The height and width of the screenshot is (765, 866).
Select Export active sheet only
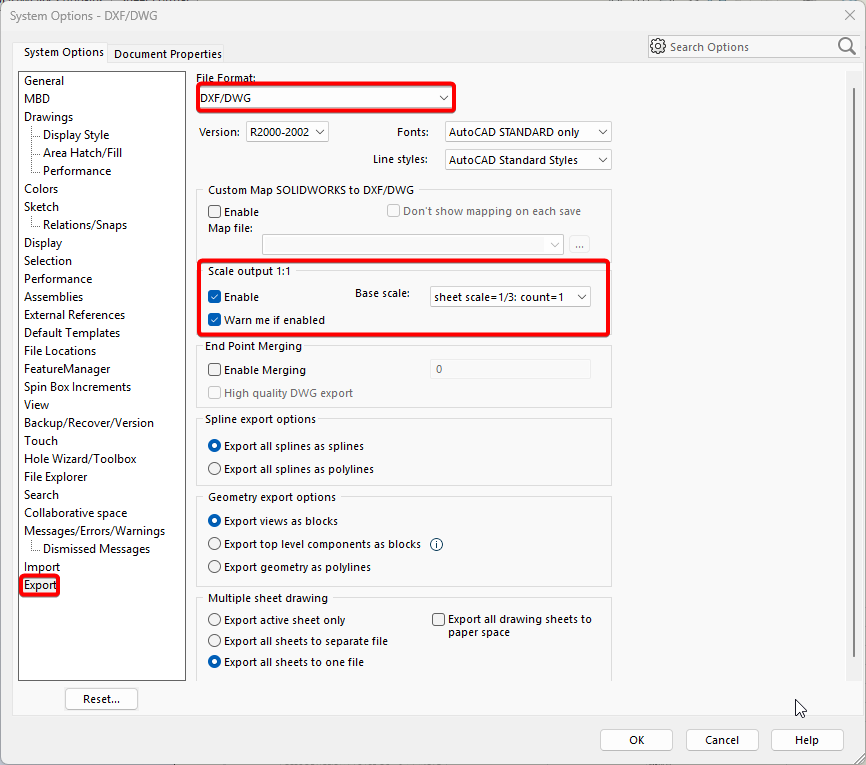[x=214, y=620]
